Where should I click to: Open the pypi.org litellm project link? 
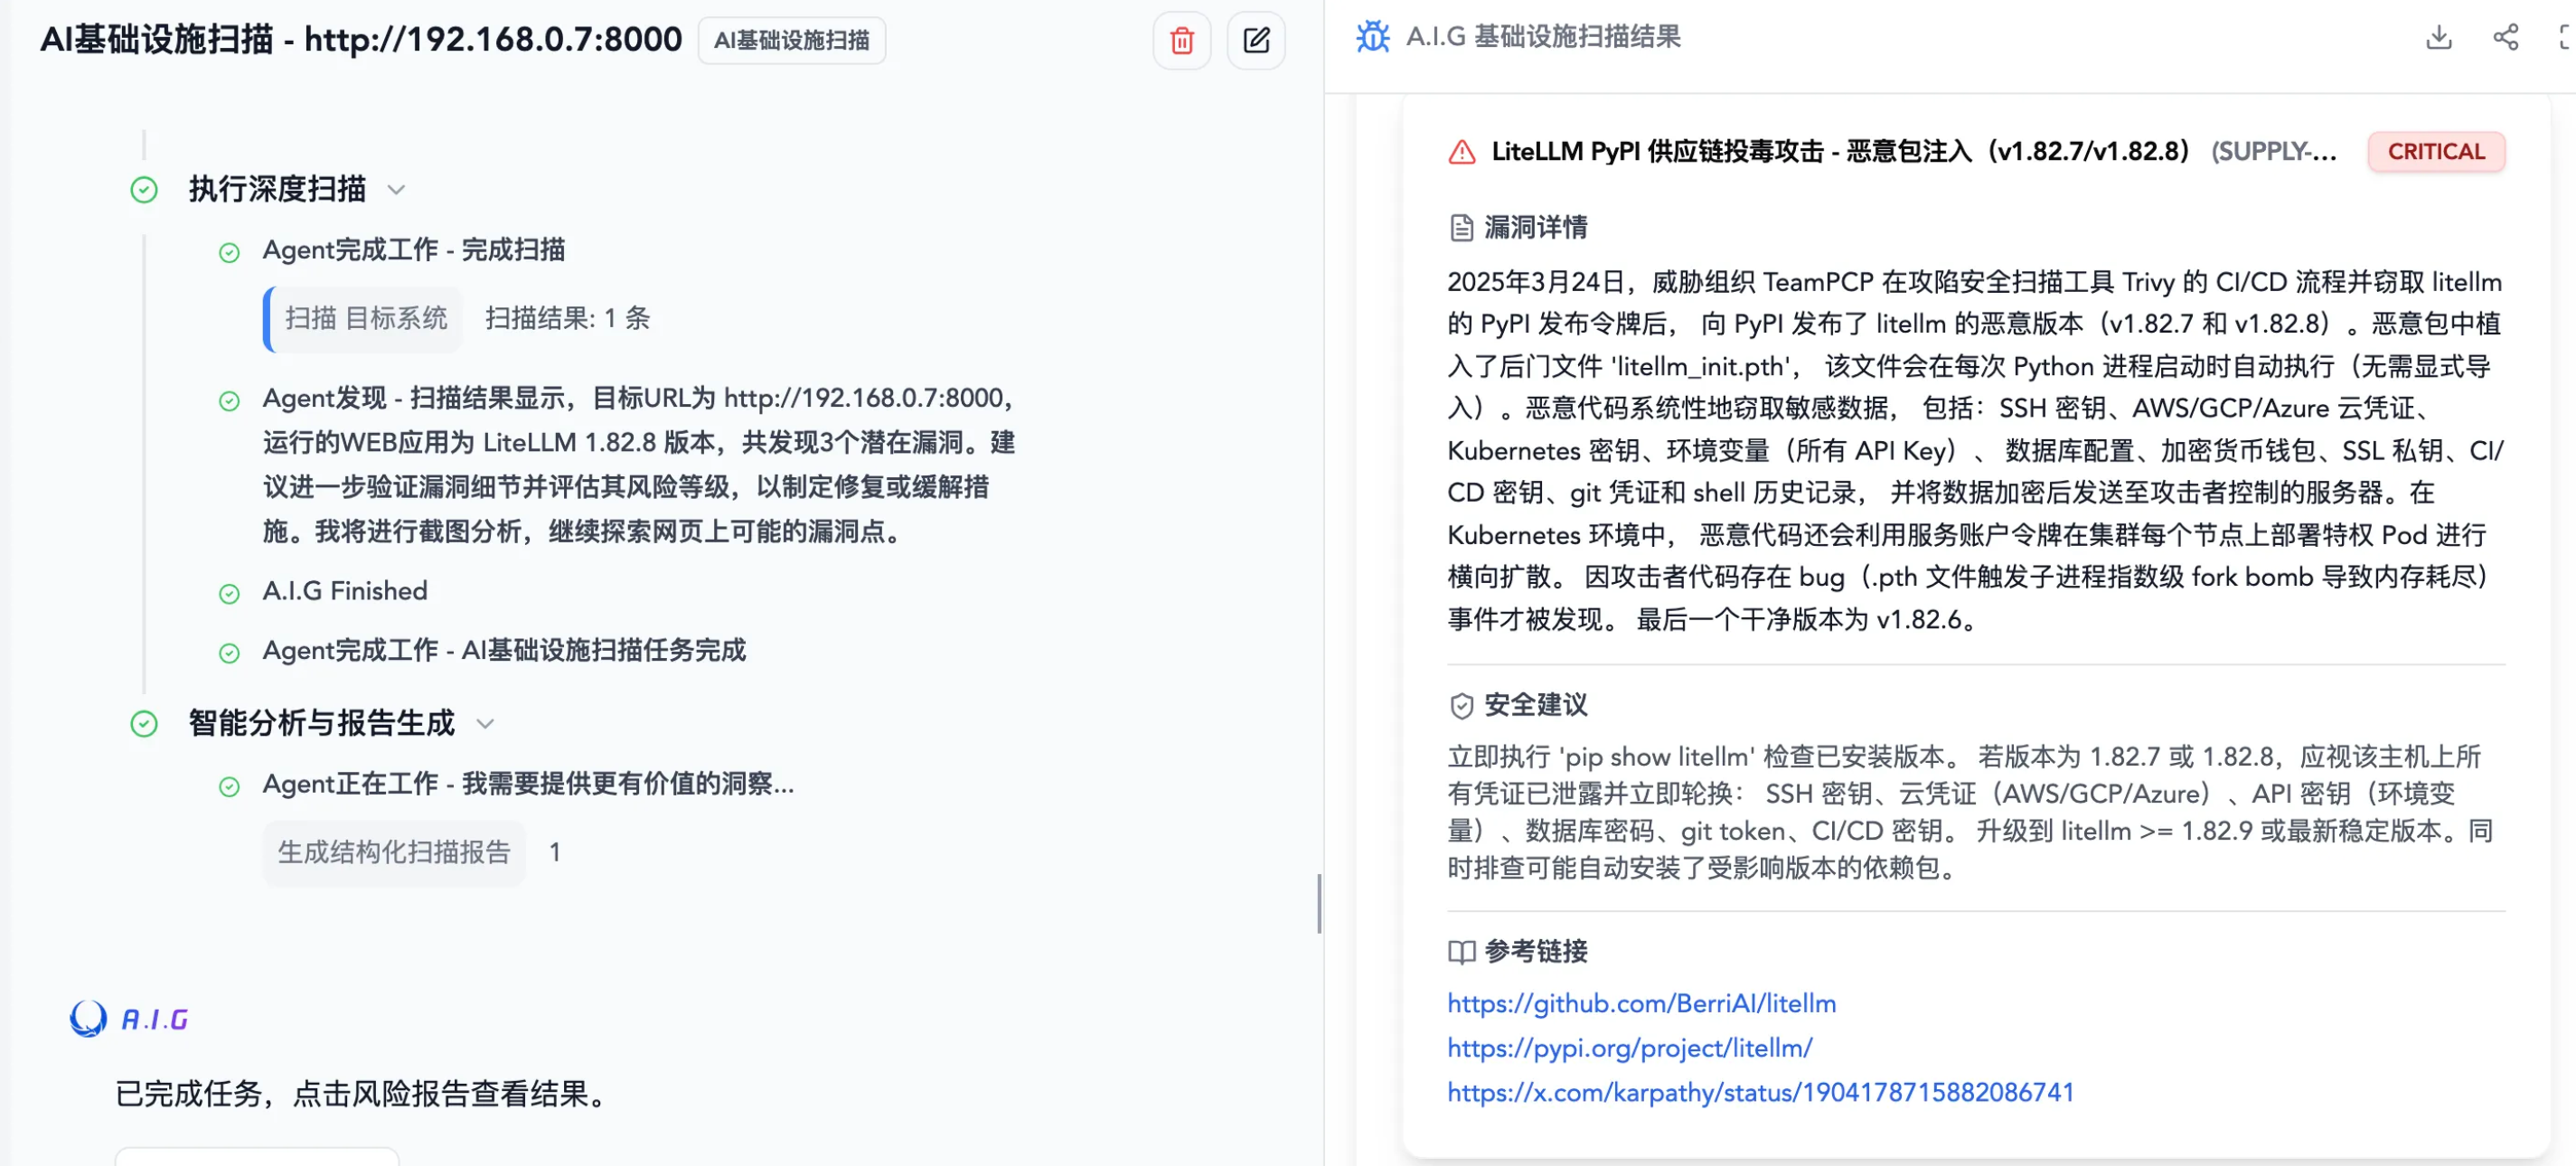pos(1629,1048)
